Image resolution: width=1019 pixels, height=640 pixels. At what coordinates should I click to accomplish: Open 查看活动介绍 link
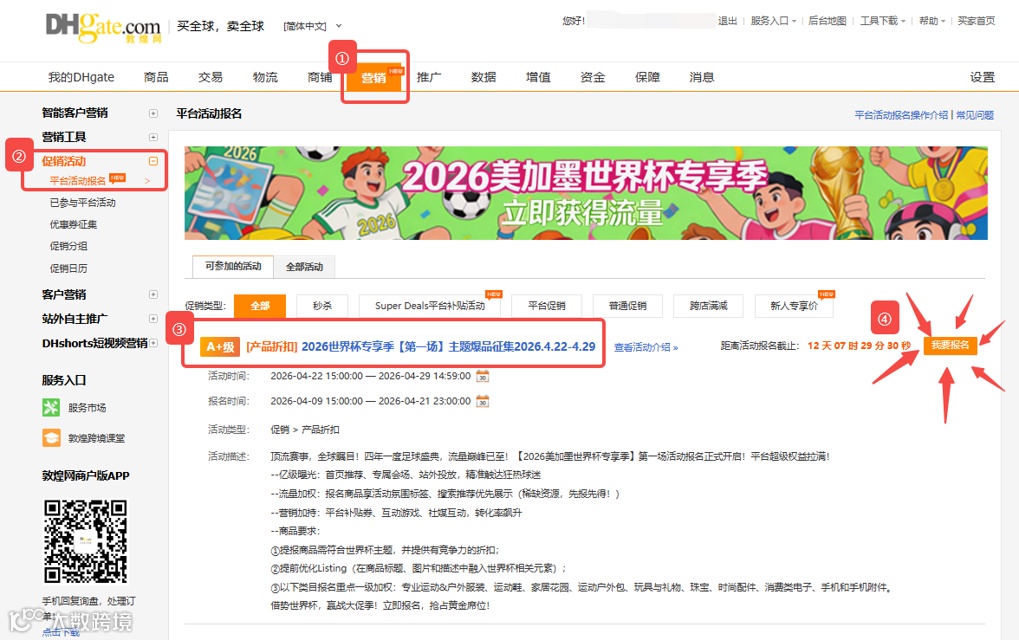coord(646,348)
